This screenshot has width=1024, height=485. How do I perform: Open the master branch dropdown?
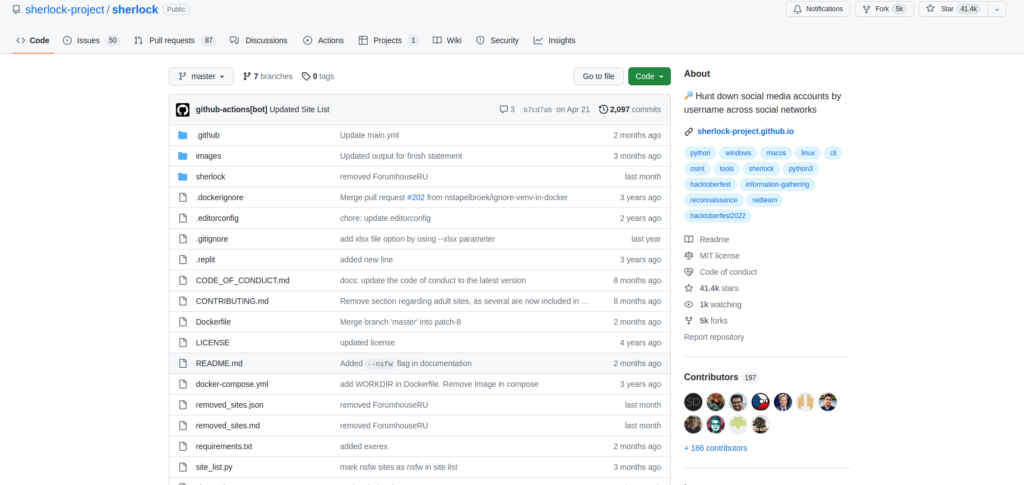201,76
